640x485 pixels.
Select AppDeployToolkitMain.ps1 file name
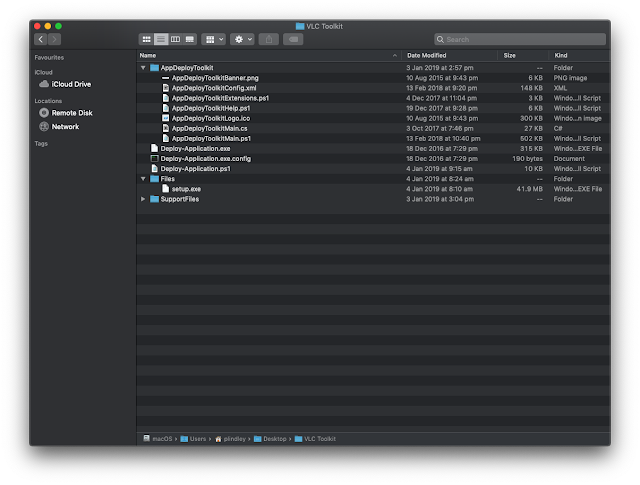211,138
